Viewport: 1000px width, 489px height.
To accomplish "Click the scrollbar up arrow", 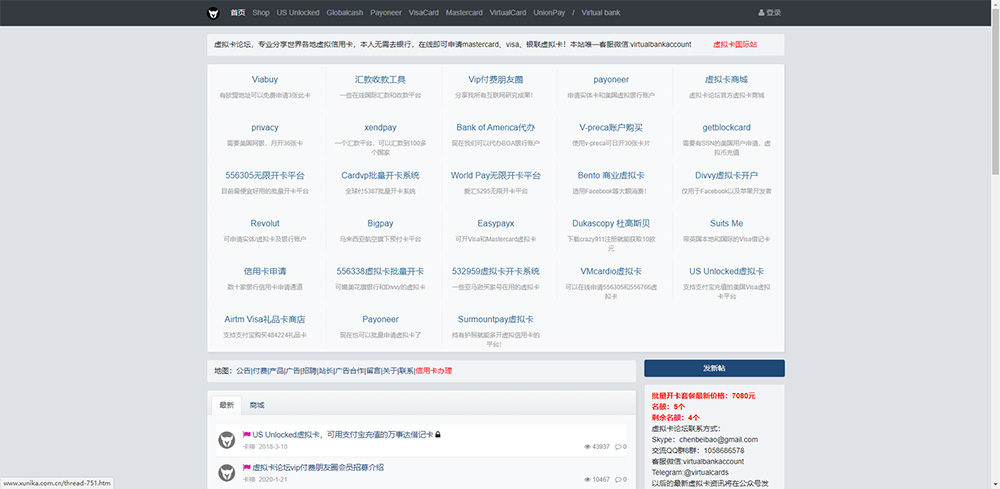I will [995, 4].
